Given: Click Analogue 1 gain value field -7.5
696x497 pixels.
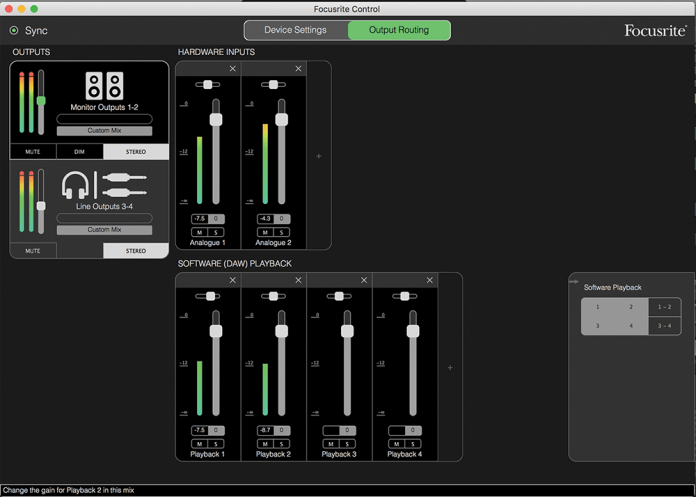Looking at the screenshot, I should (200, 219).
